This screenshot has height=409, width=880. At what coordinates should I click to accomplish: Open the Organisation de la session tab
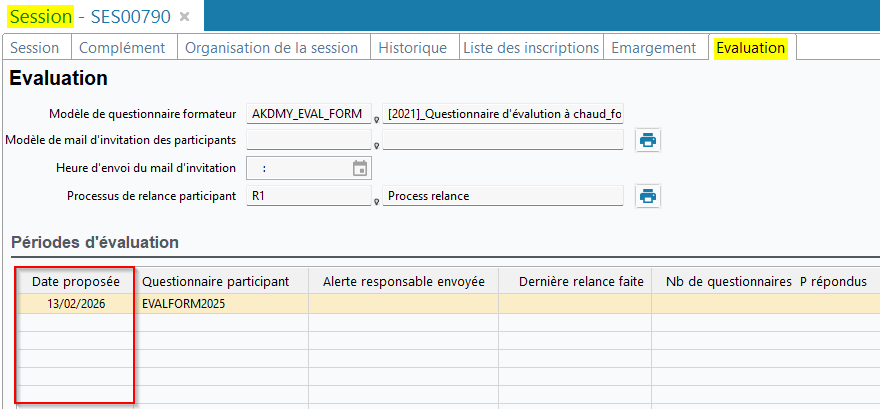click(271, 48)
